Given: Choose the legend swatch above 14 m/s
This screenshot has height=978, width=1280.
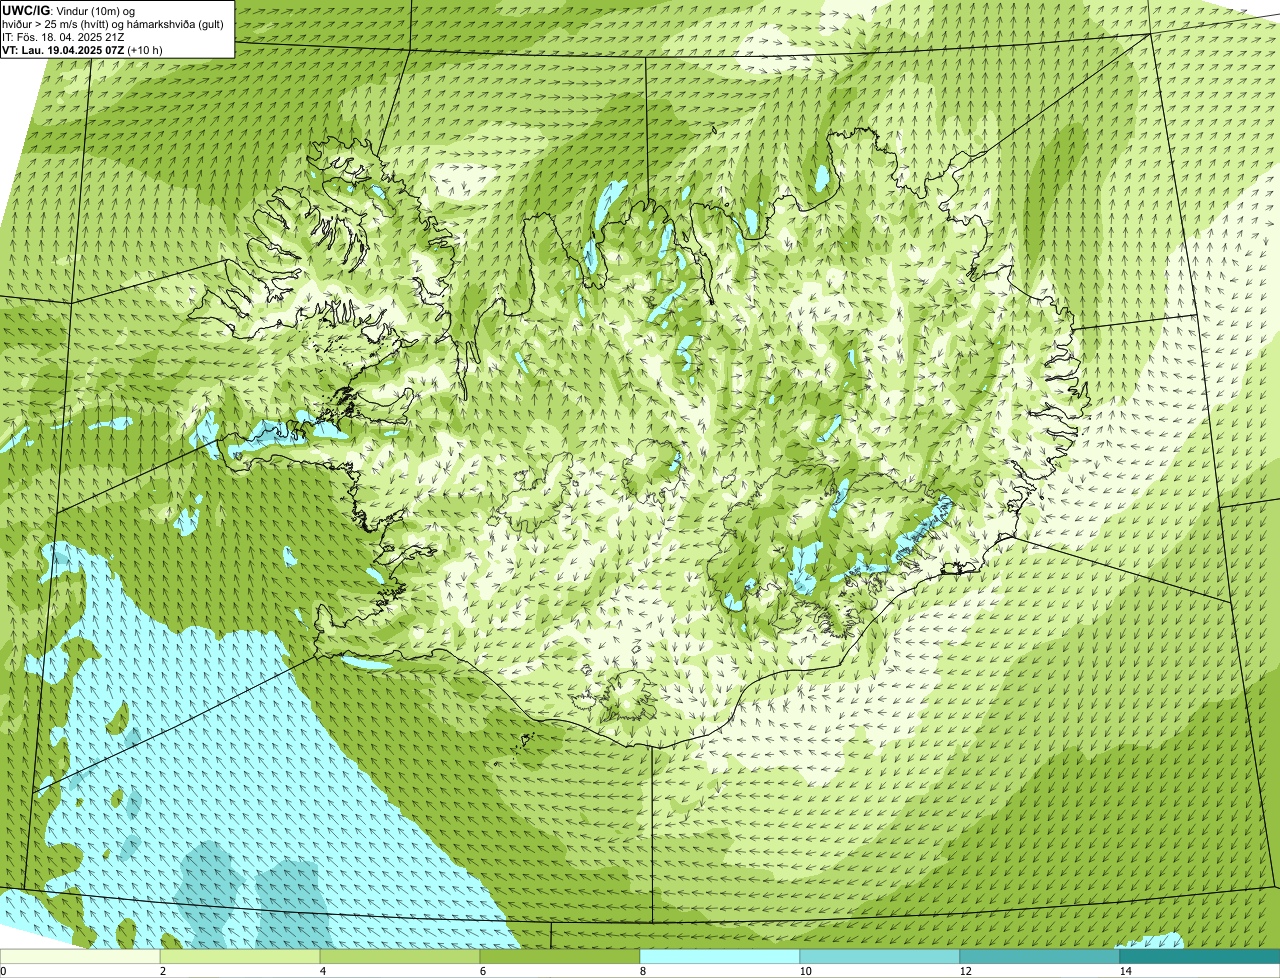Looking at the screenshot, I should (x=1200, y=956).
